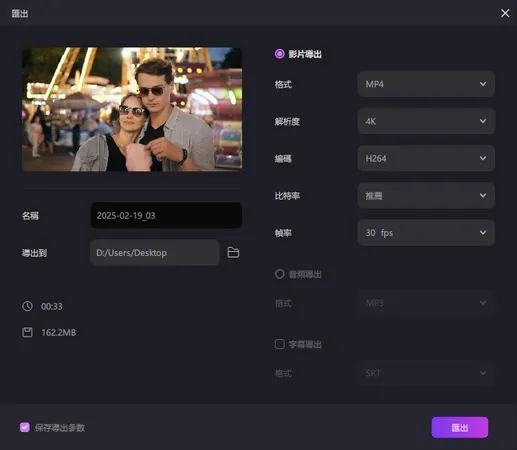The width and height of the screenshot is (517, 450).
Task: Click the 導出到 label
Action: [x=34, y=253]
